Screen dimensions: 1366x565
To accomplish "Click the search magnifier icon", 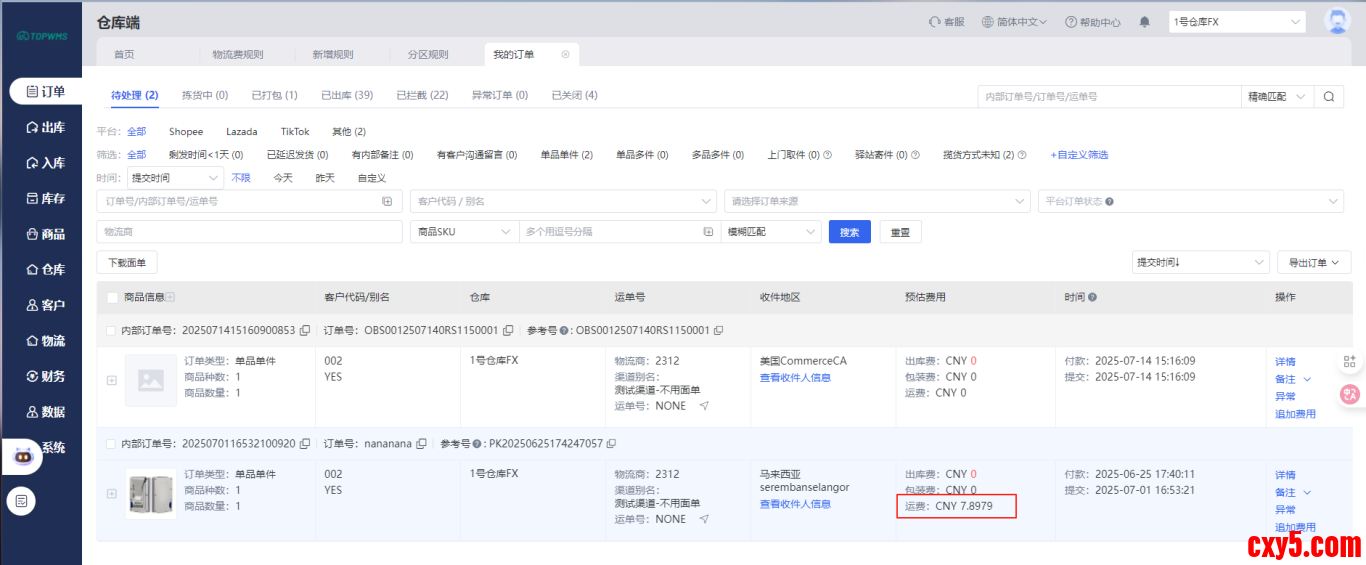I will point(1328,97).
